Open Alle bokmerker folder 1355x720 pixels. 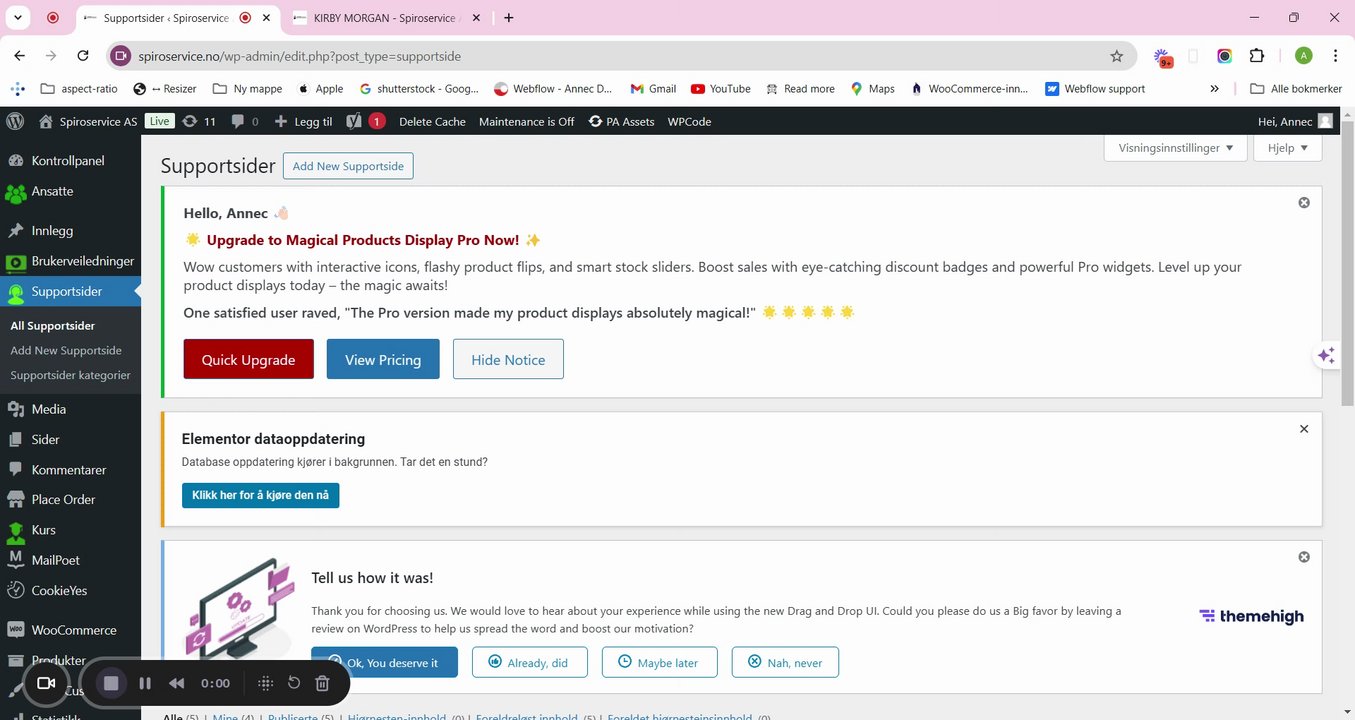(x=1296, y=89)
